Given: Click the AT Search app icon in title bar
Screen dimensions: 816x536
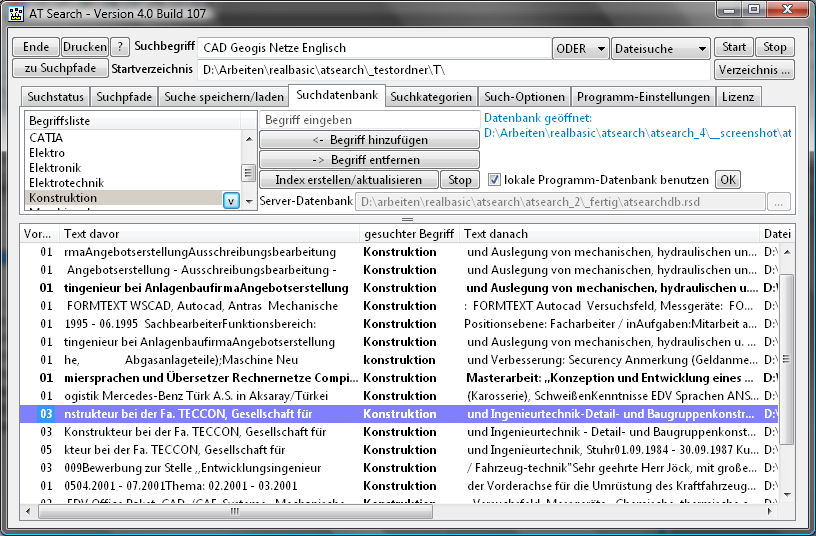Looking at the screenshot, I should (x=17, y=13).
